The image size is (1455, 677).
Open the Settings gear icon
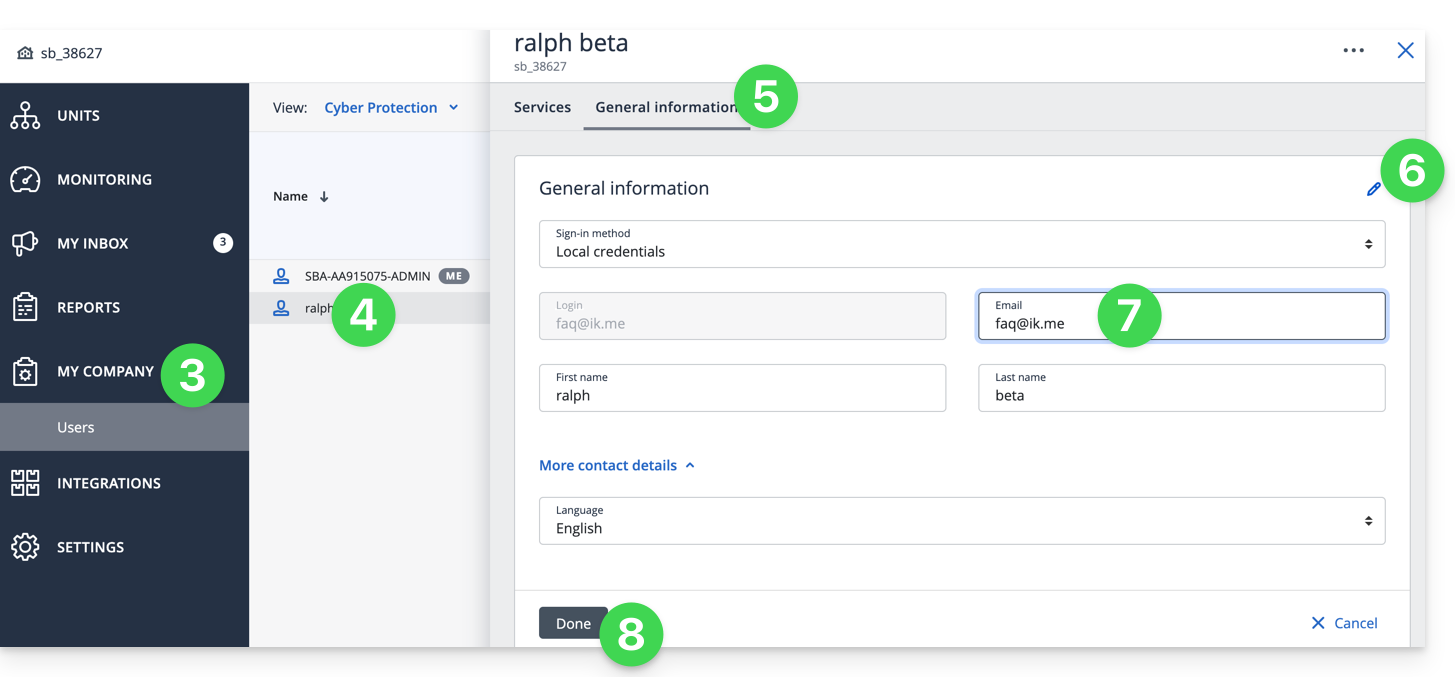click(25, 548)
